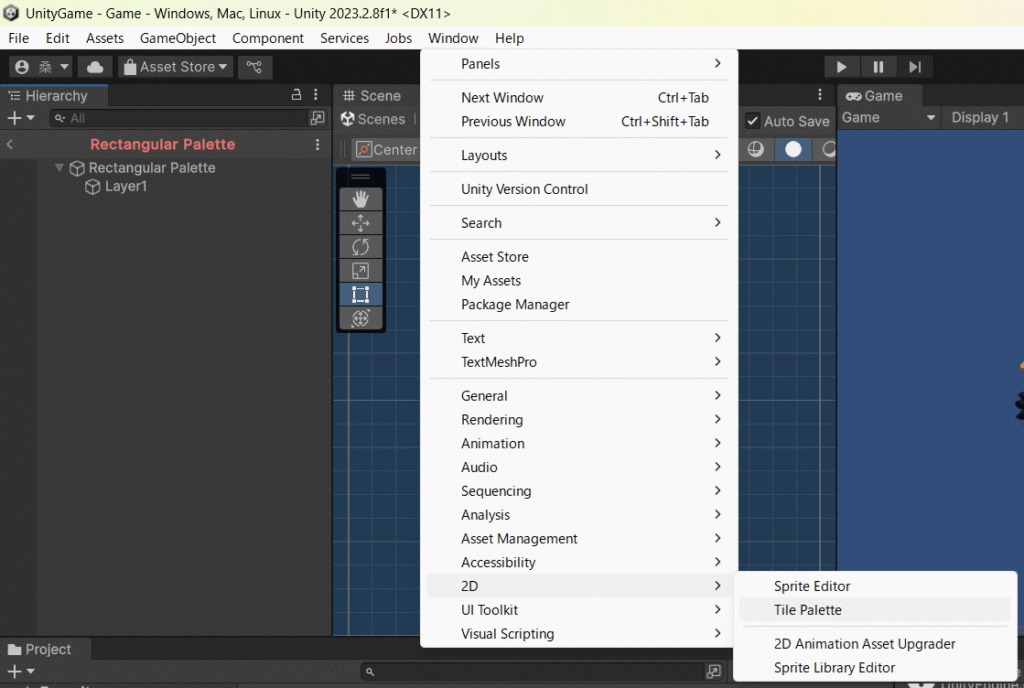
Task: Select the Transform tool
Action: click(x=360, y=319)
